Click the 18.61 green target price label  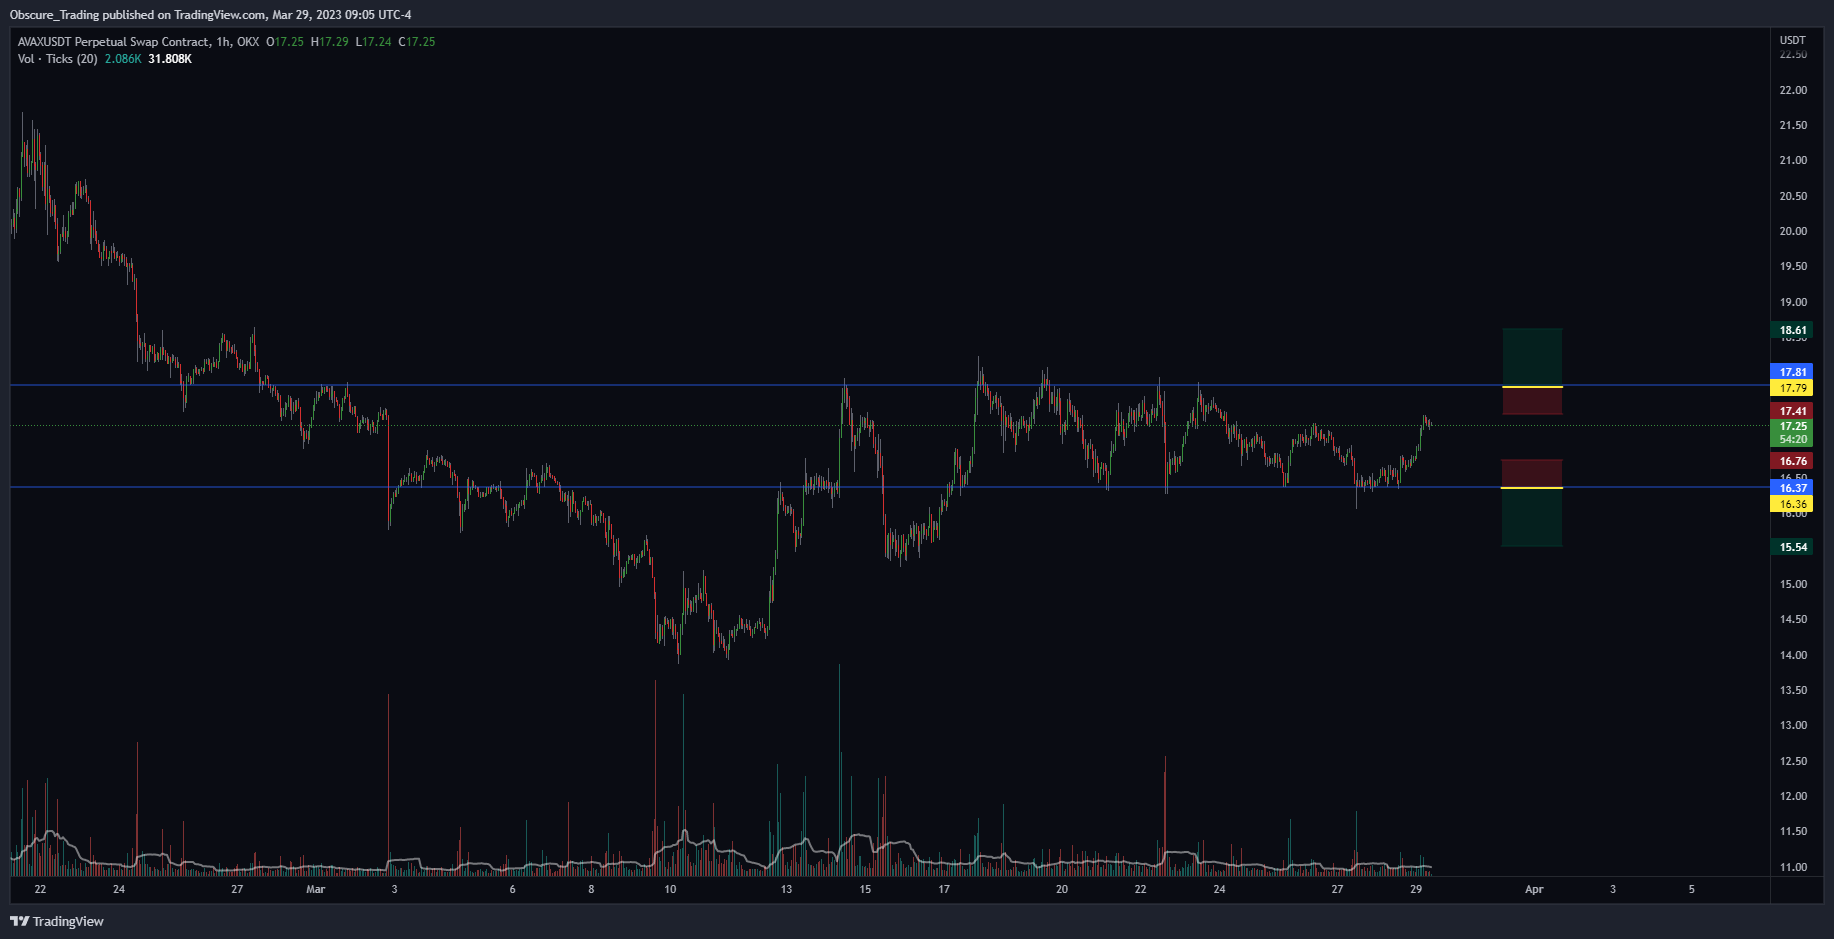(x=1793, y=330)
